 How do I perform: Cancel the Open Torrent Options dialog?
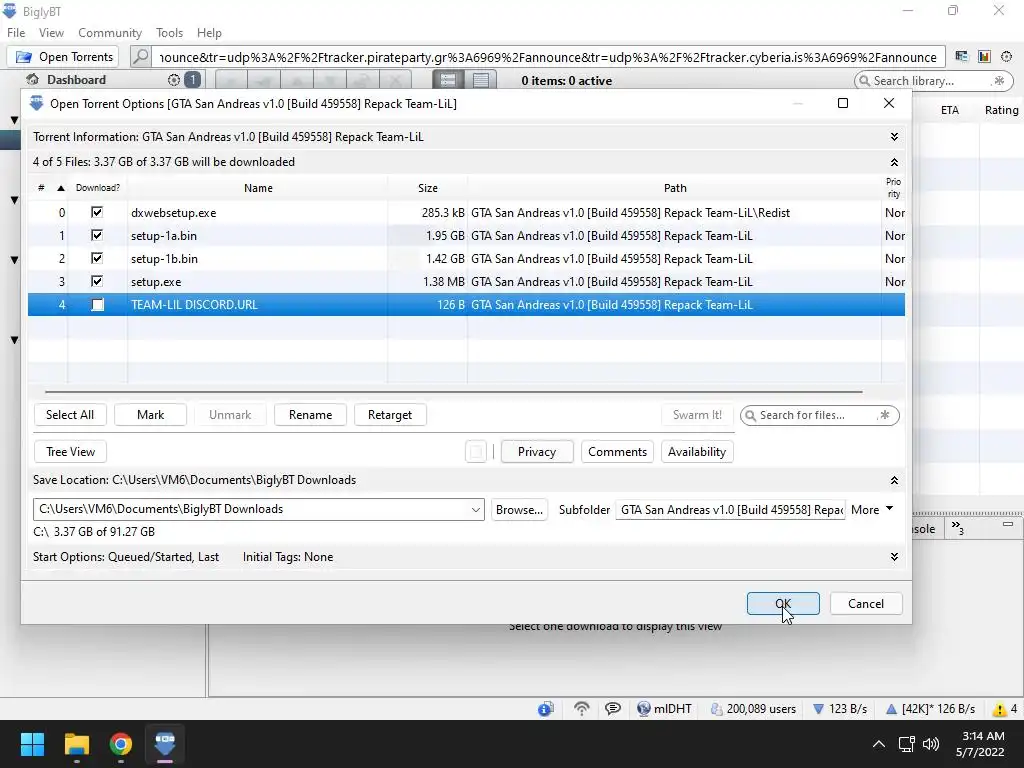pyautogui.click(x=866, y=603)
